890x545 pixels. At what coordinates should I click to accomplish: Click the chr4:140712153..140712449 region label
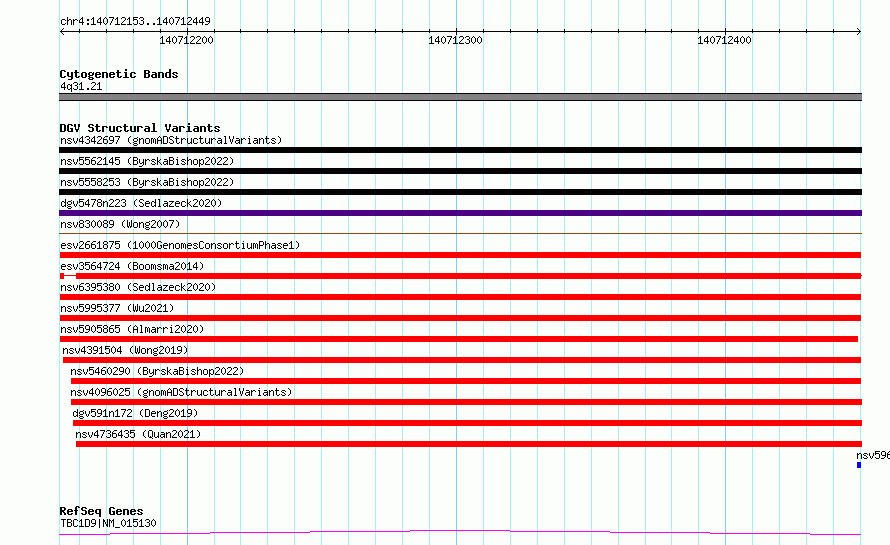tap(135, 21)
